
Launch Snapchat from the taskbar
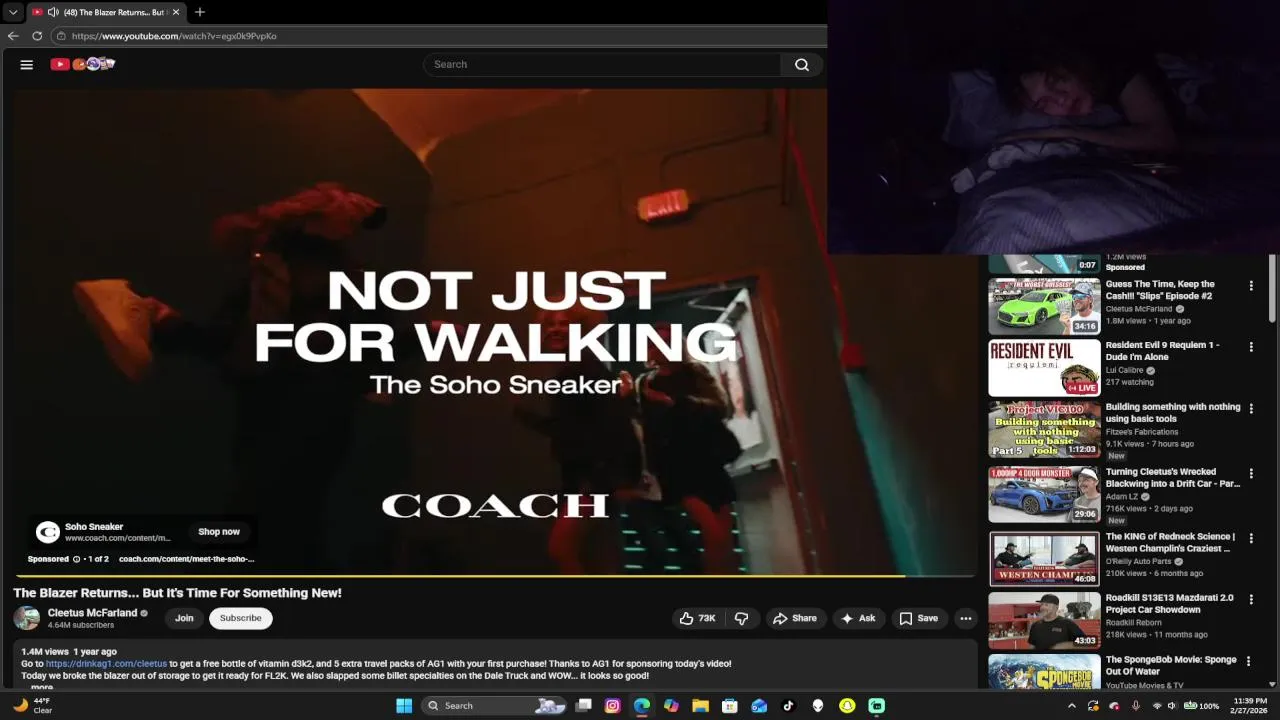point(847,705)
